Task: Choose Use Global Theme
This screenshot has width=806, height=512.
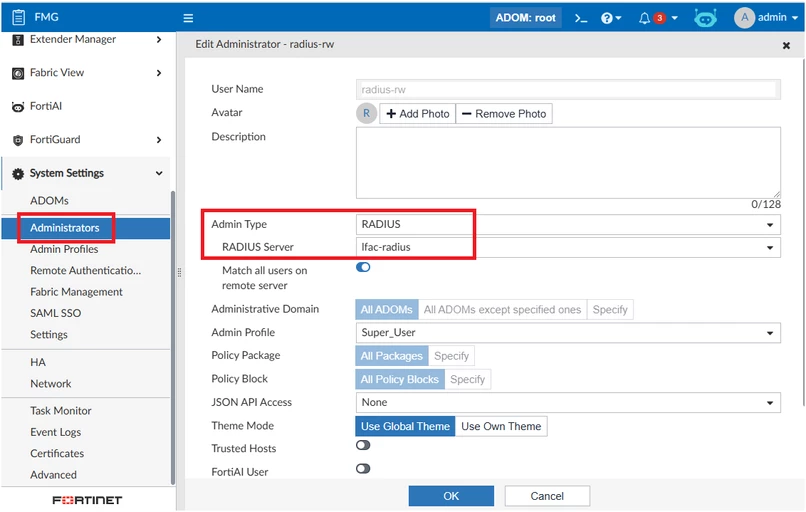Action: pos(405,426)
